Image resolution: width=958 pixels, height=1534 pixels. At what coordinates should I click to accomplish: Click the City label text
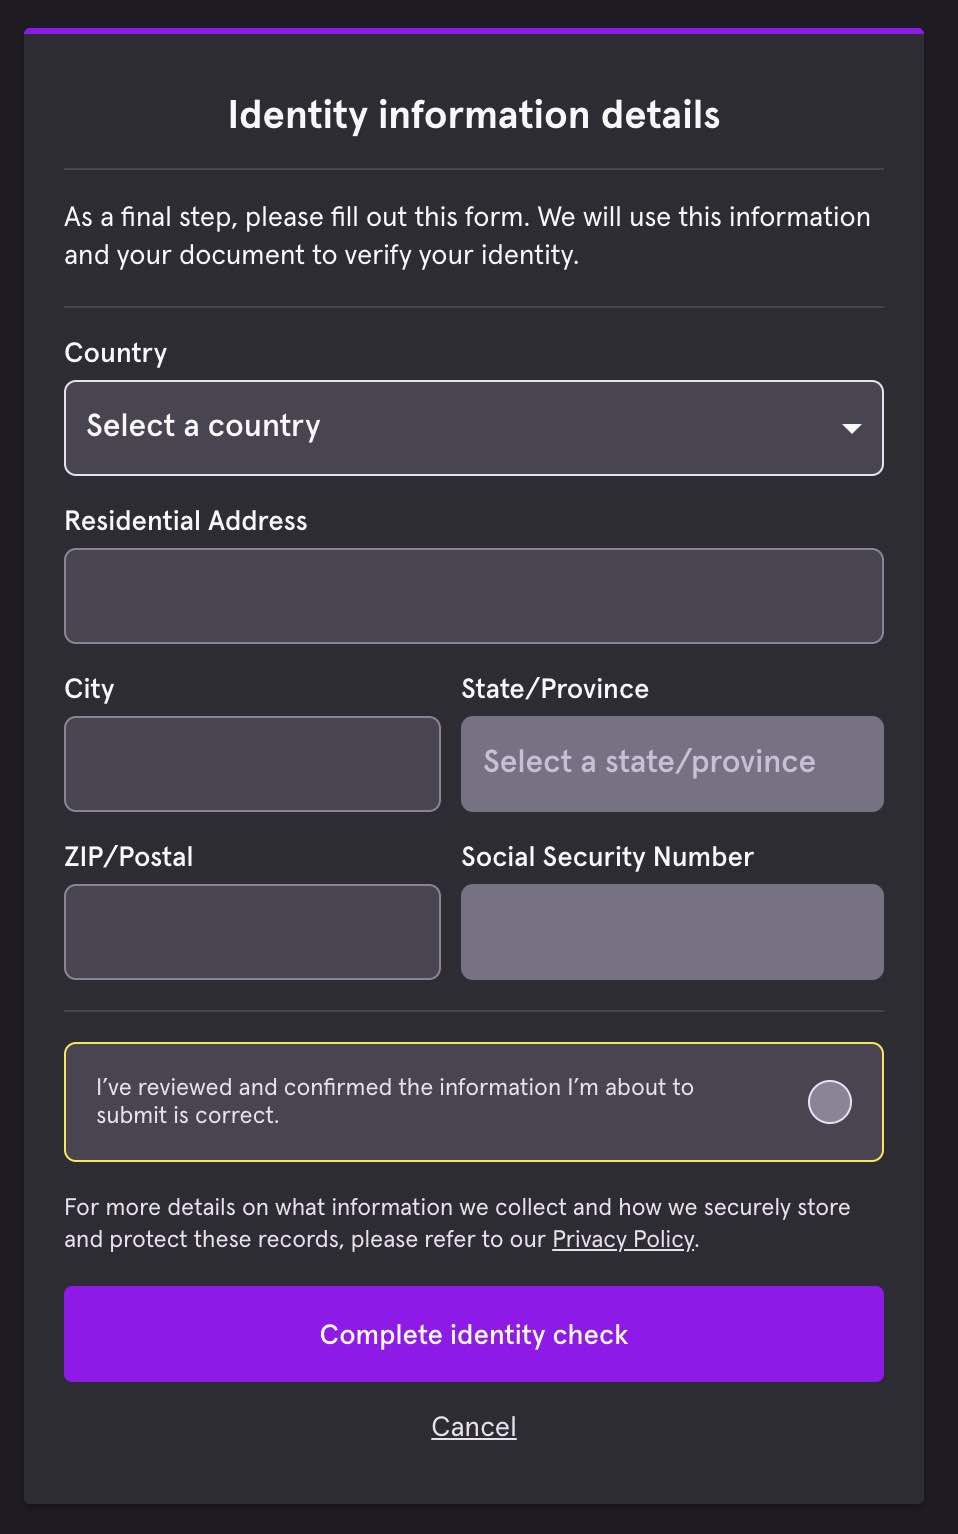tap(89, 689)
